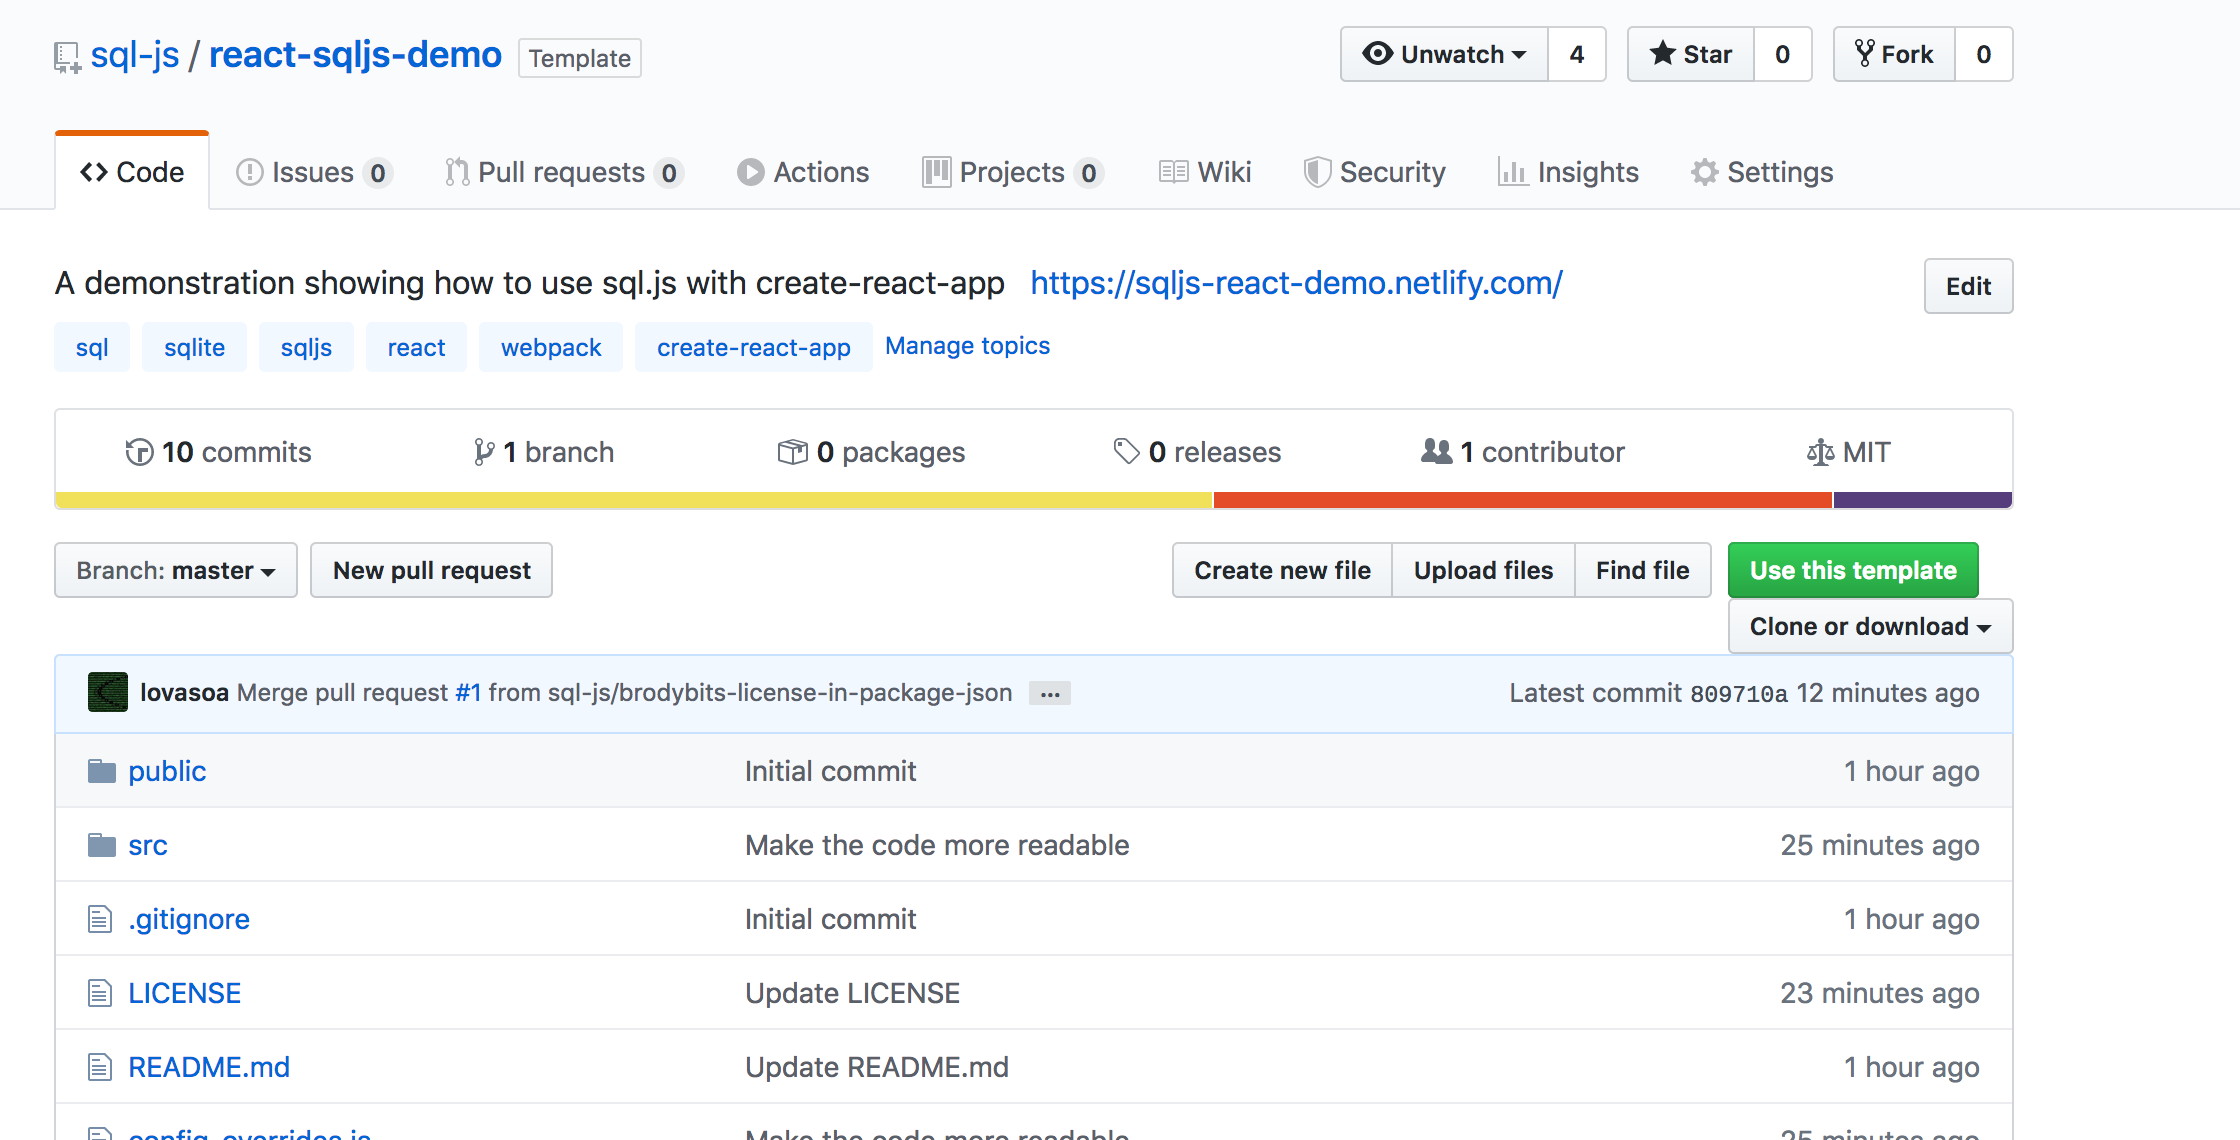Open the sqljs-react-demo.netlify.com link

[1296, 283]
